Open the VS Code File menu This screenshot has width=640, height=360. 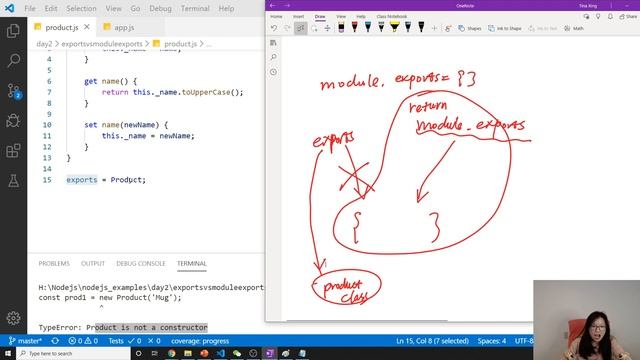click(x=30, y=8)
